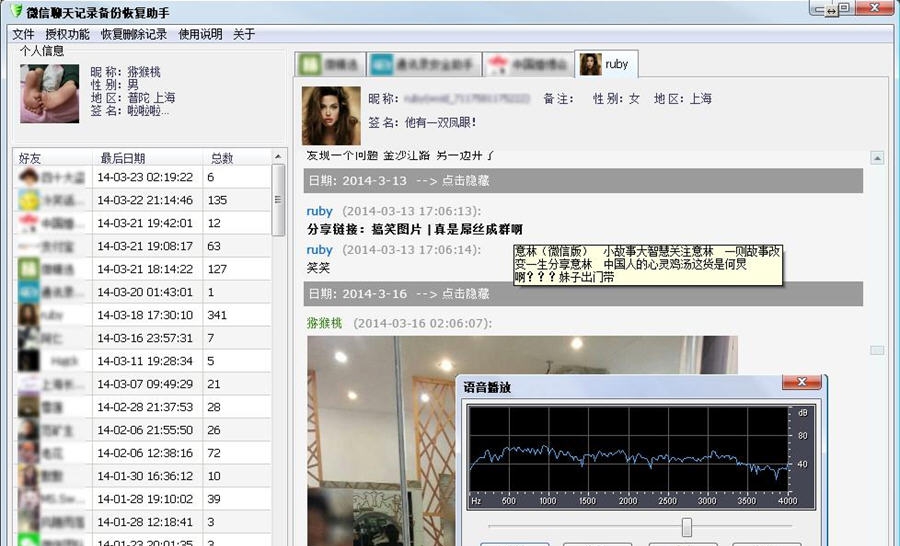Click ruby's avatar in the friend list
This screenshot has height=546, width=900.
28,315
